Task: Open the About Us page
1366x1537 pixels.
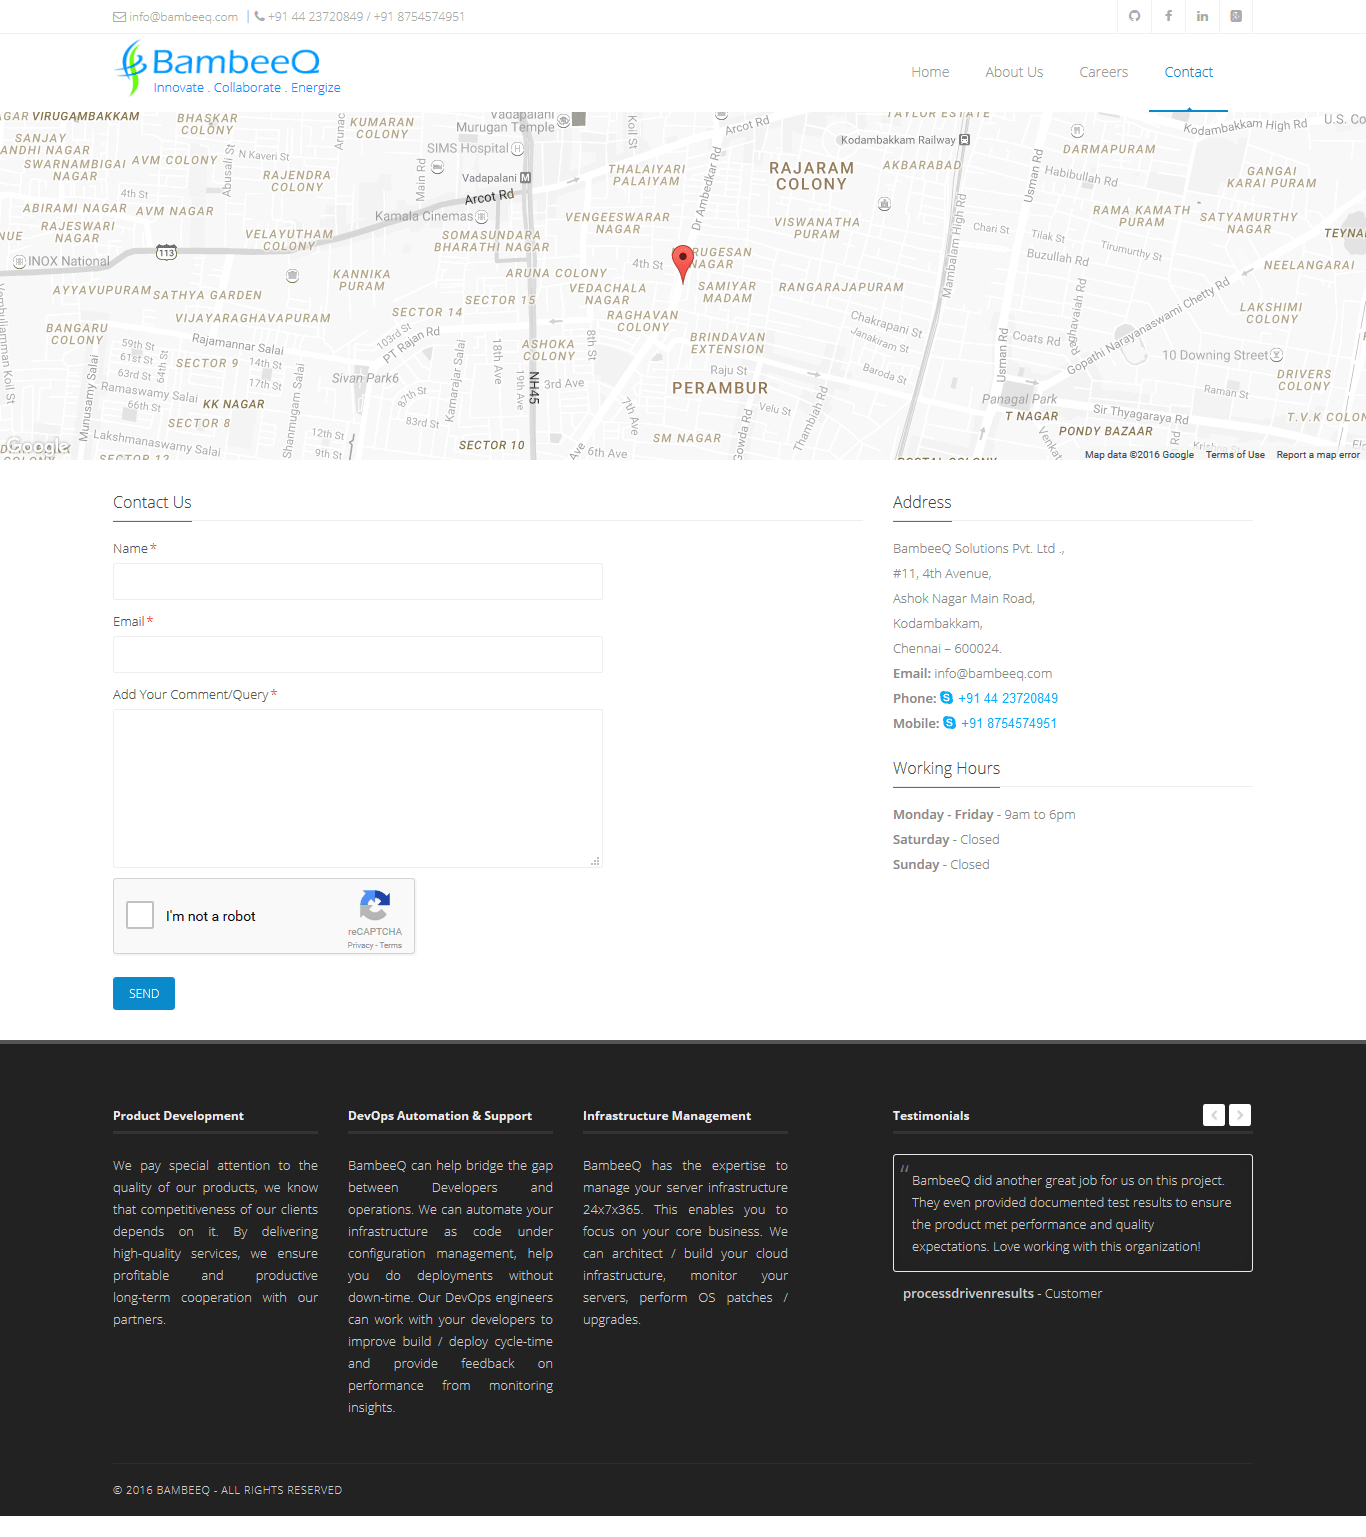Action: coord(1014,72)
